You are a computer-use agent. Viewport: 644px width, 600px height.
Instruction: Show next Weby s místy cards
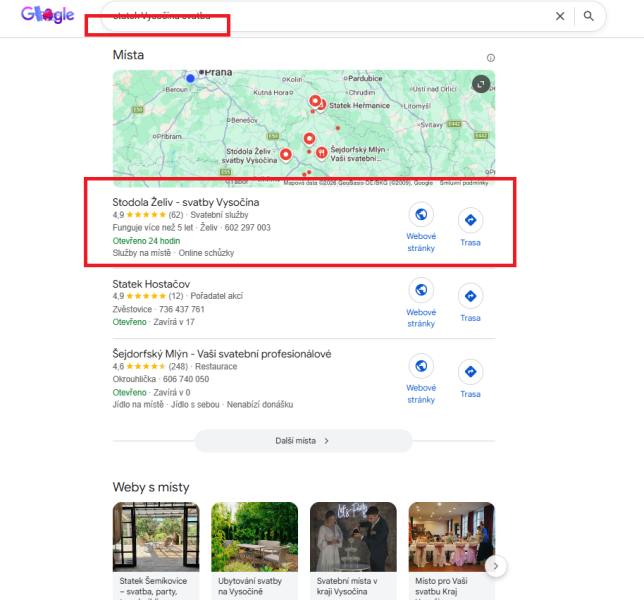pyautogui.click(x=496, y=566)
